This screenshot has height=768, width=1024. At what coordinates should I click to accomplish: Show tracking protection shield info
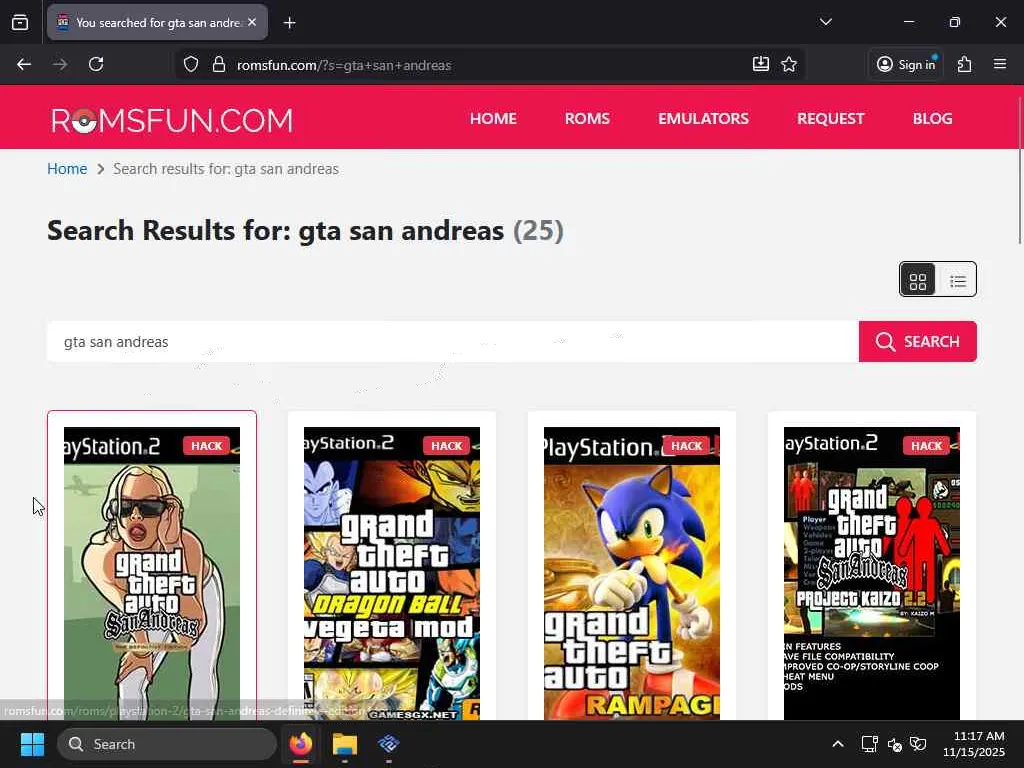pyautogui.click(x=191, y=65)
